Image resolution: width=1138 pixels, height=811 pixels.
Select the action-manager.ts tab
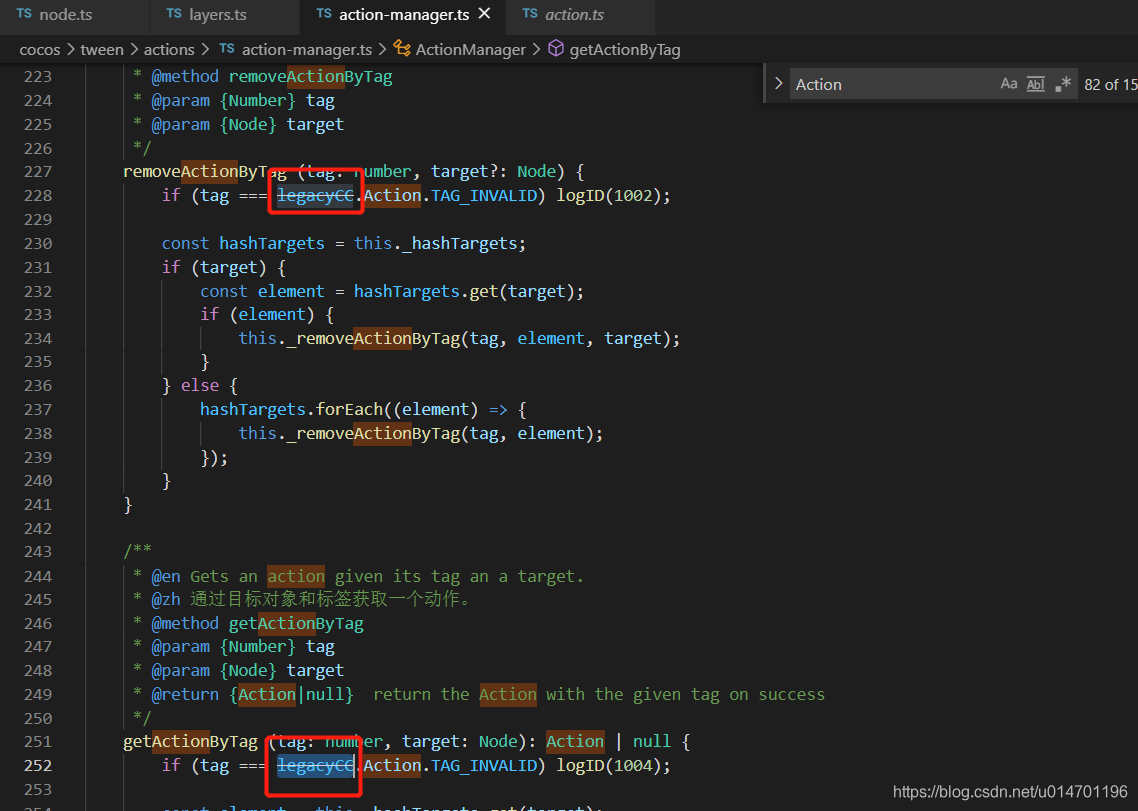pos(404,15)
